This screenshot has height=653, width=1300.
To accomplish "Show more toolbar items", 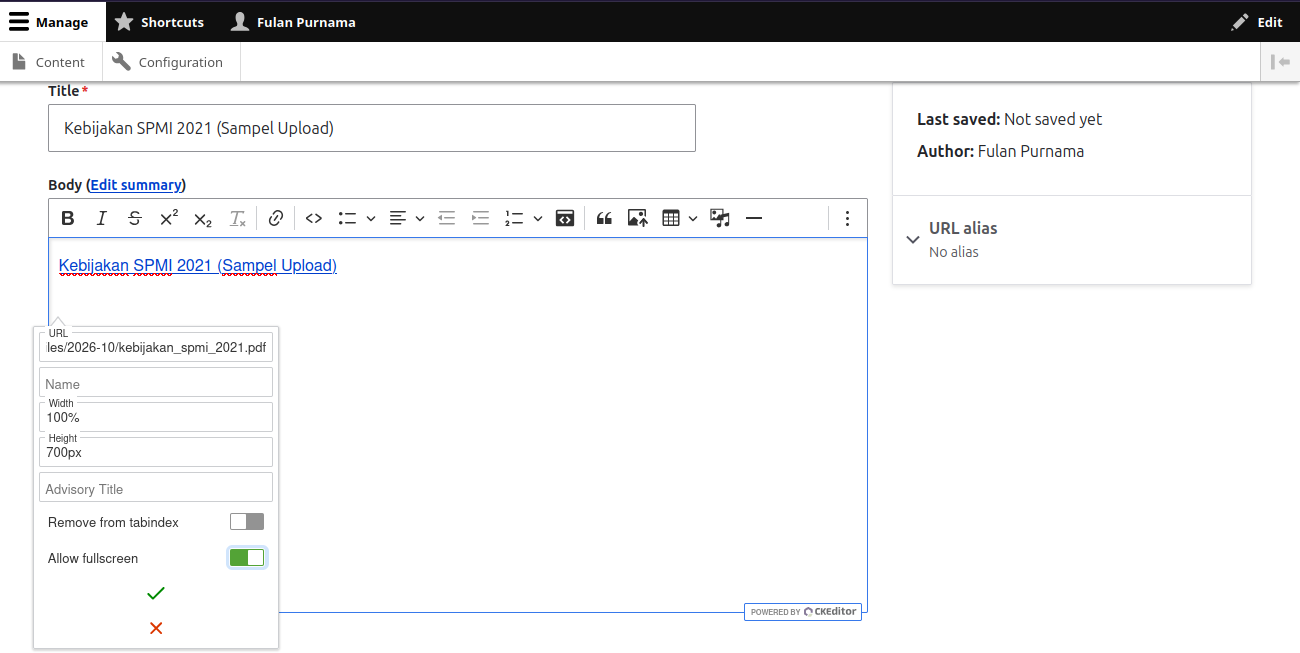I will pyautogui.click(x=847, y=218).
